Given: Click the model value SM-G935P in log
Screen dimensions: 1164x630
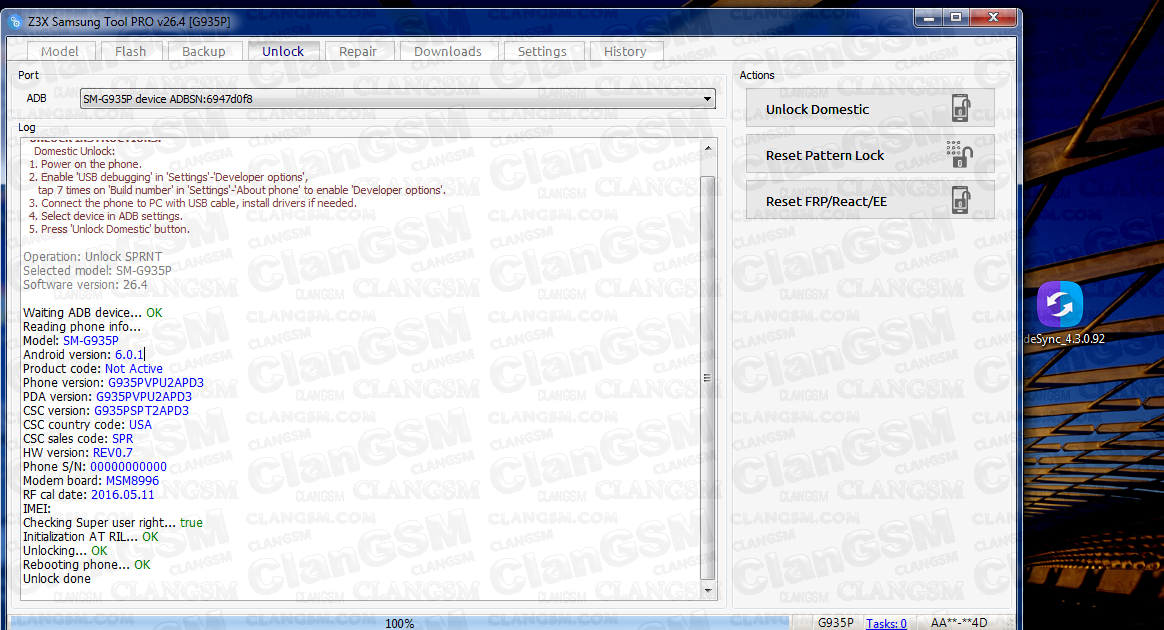Looking at the screenshot, I should (91, 341).
